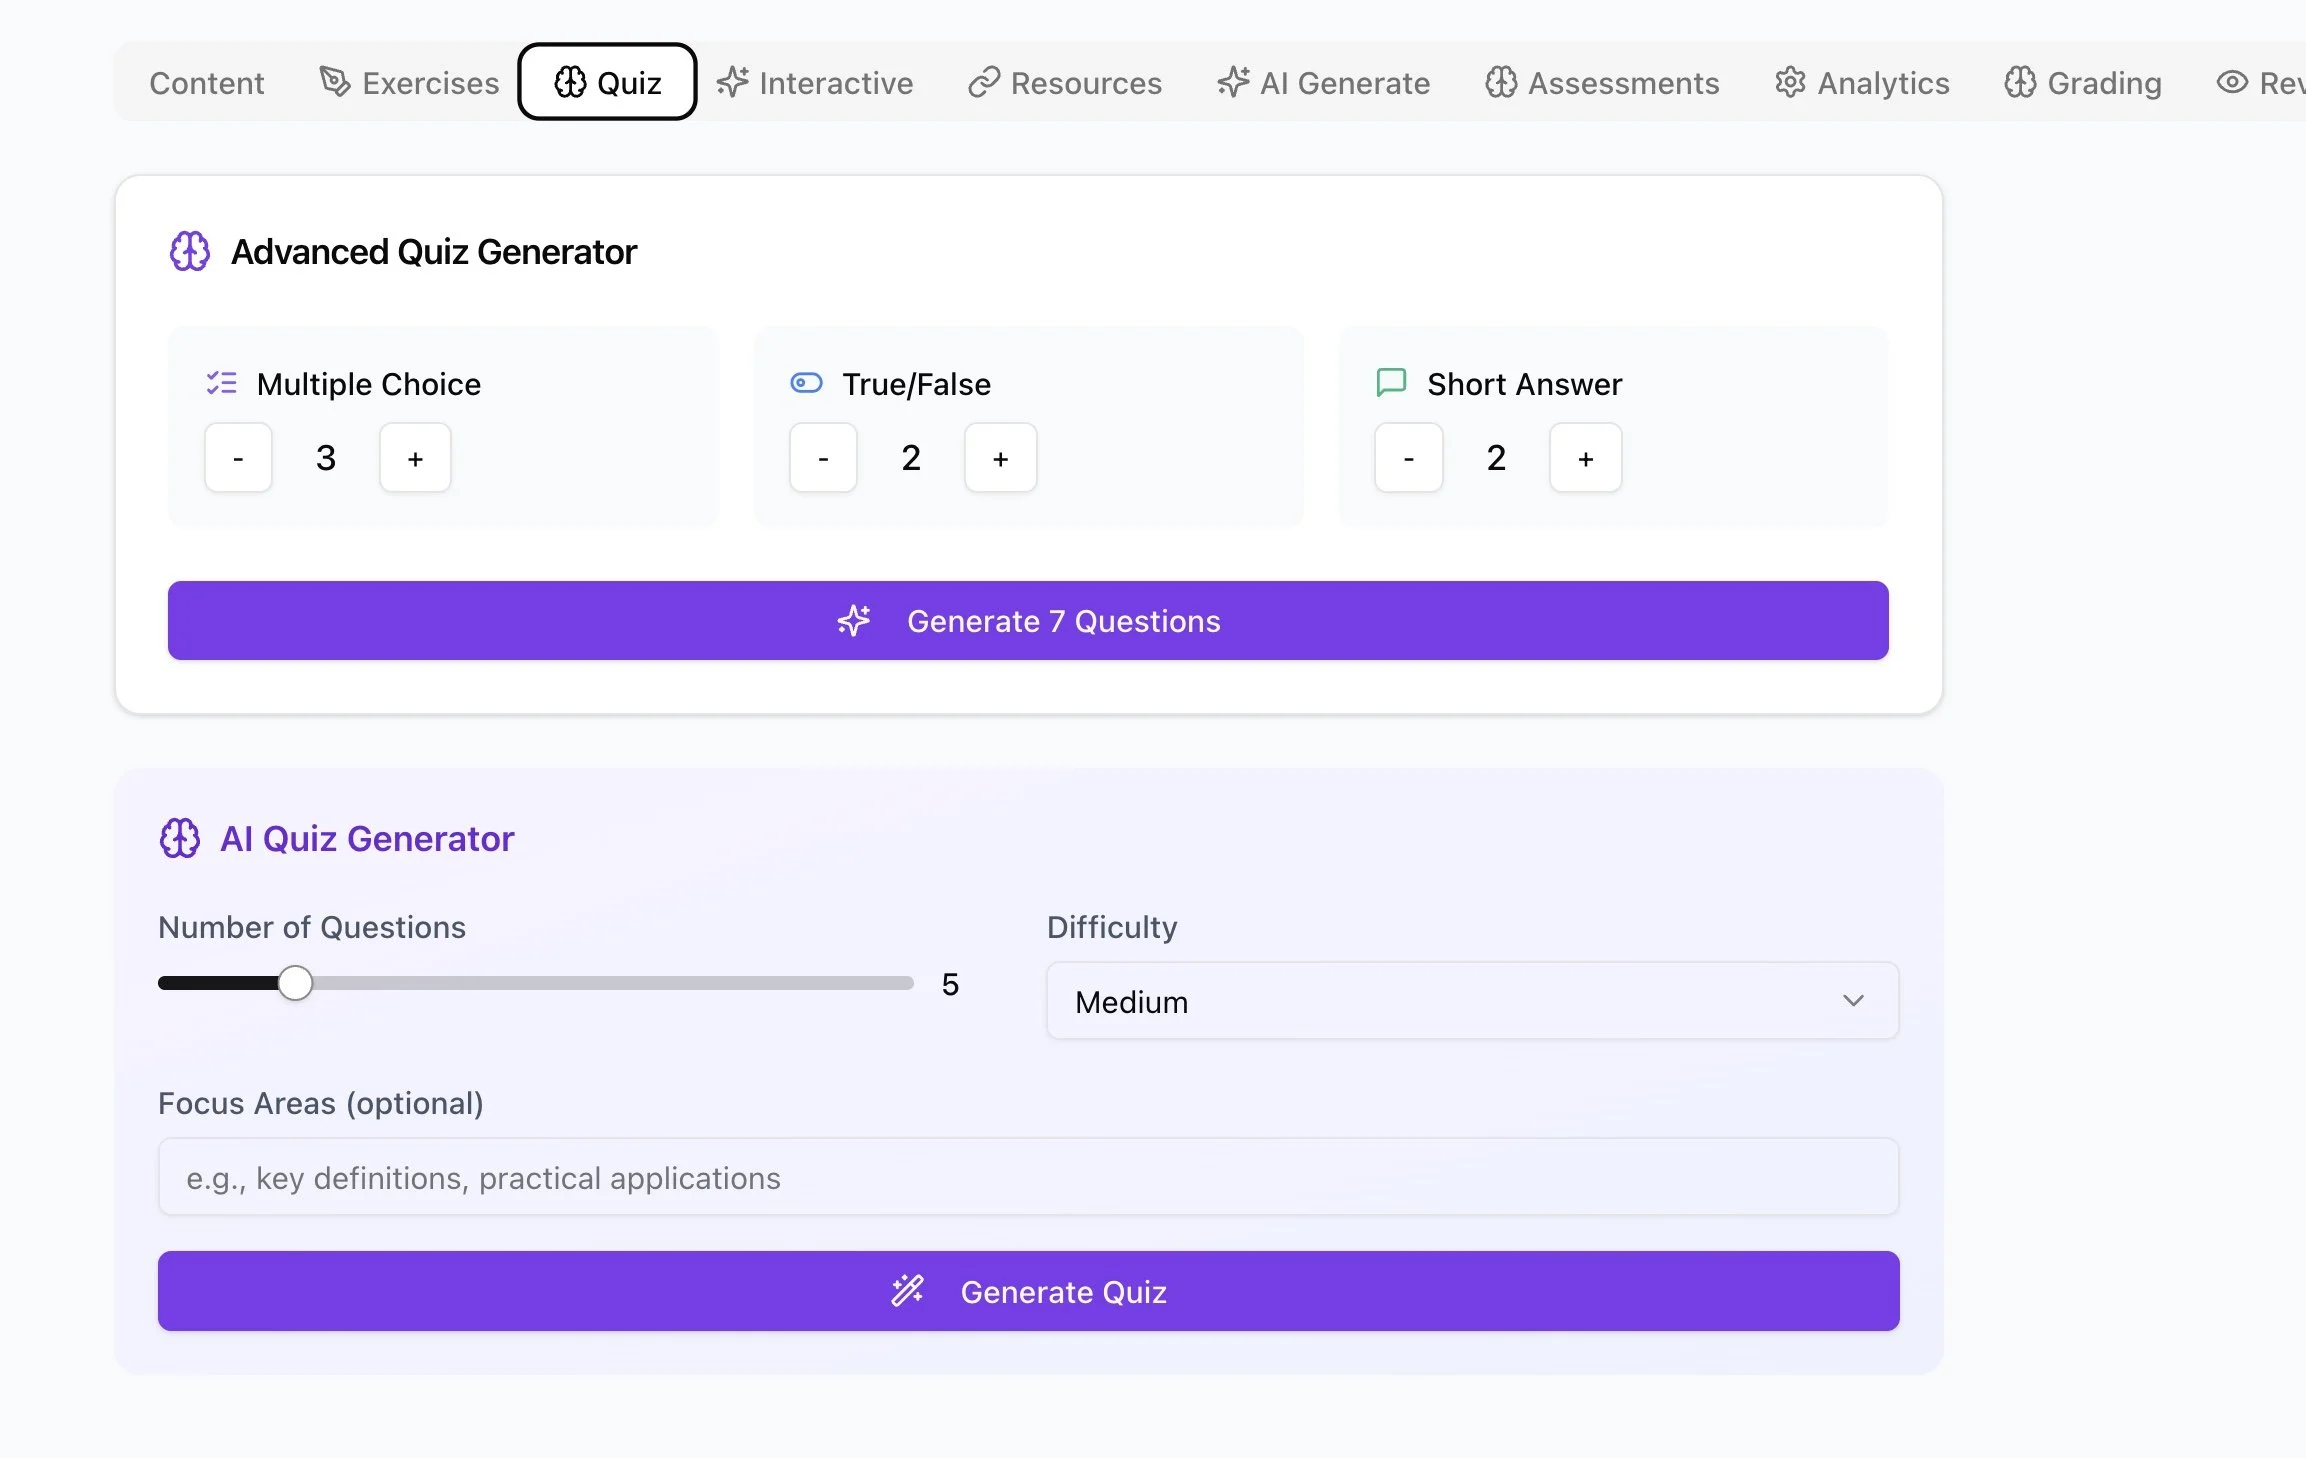
Task: Click the Short Answer speech bubble icon
Action: point(1391,382)
